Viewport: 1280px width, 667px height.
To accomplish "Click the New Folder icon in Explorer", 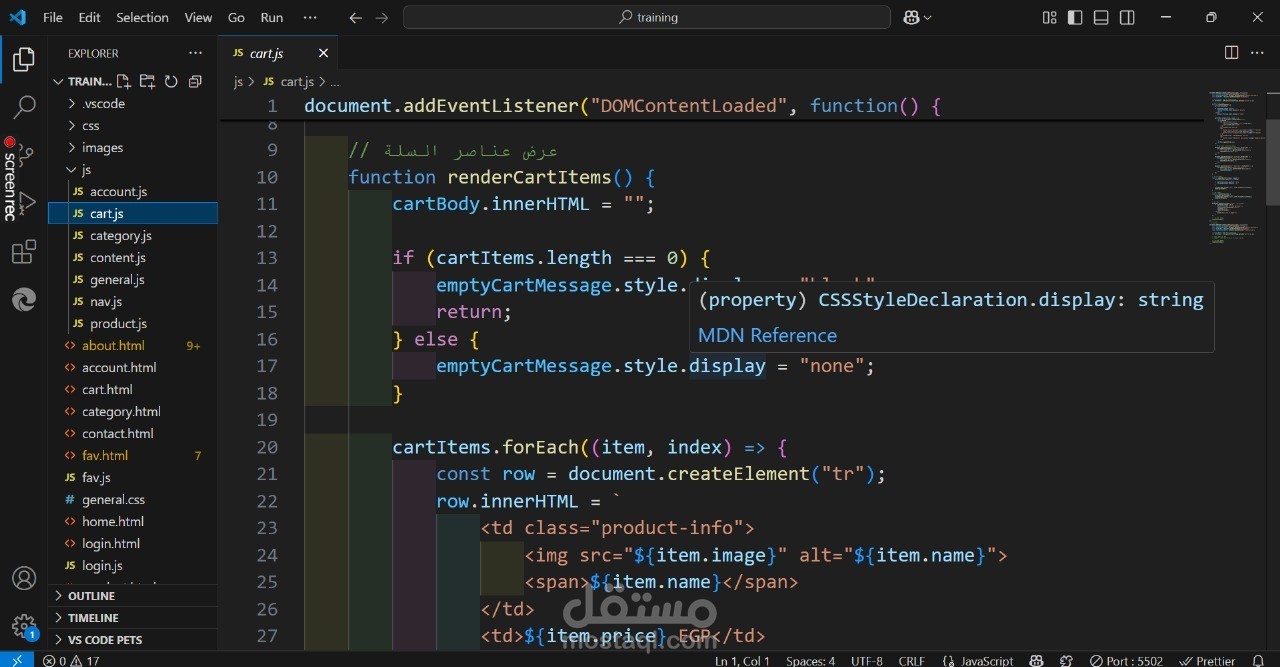I will tap(147, 81).
